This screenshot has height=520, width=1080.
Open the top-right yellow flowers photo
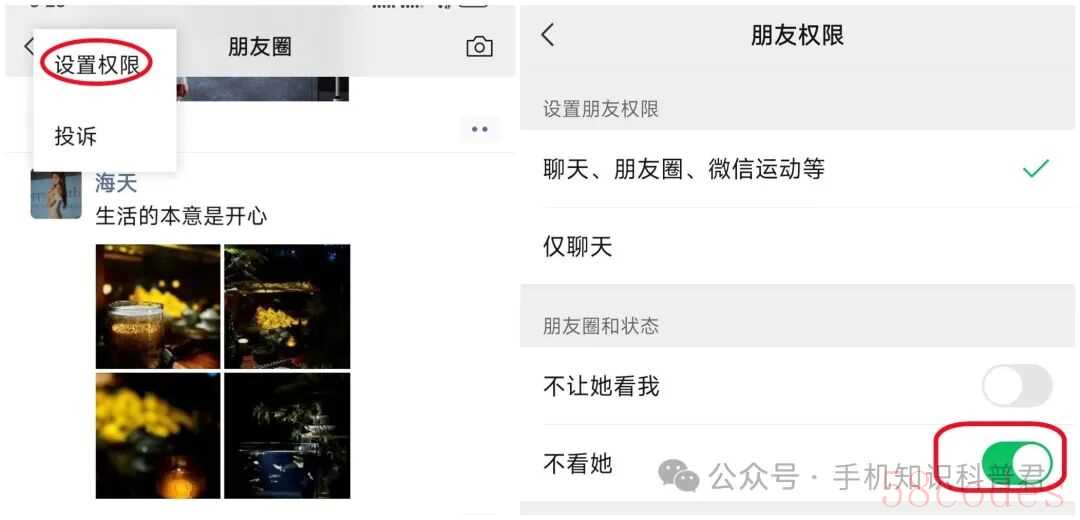coord(287,306)
